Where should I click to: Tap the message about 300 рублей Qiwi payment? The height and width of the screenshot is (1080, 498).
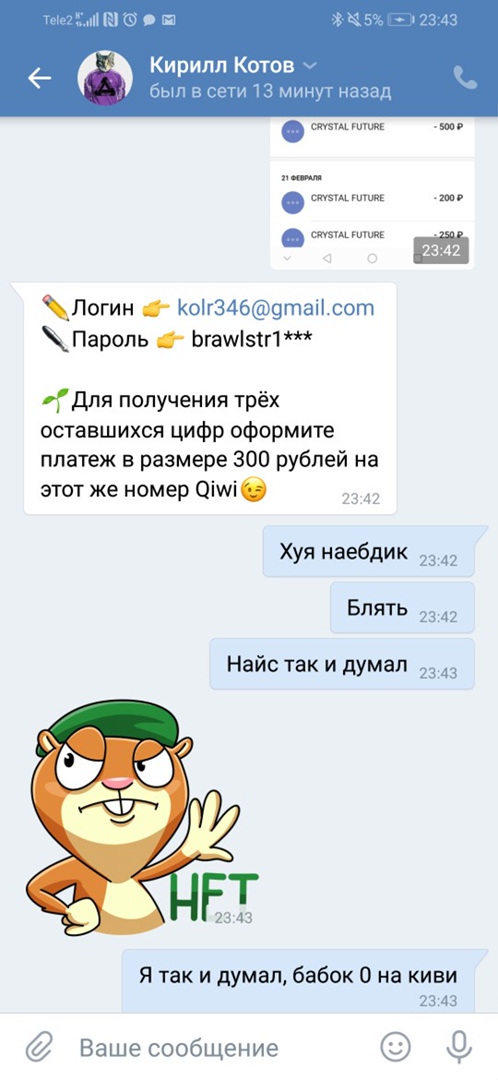210,399
